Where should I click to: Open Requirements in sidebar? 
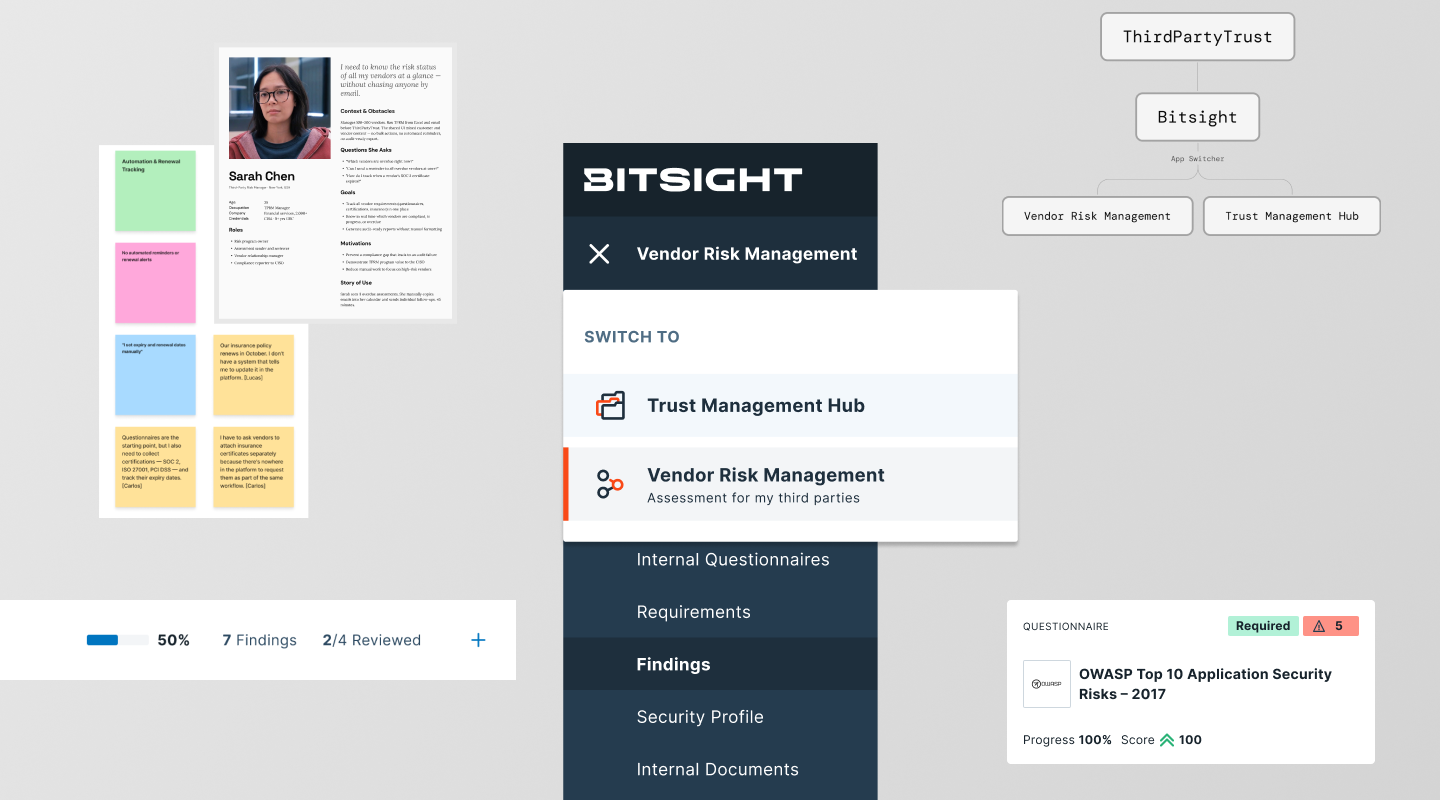pos(694,612)
